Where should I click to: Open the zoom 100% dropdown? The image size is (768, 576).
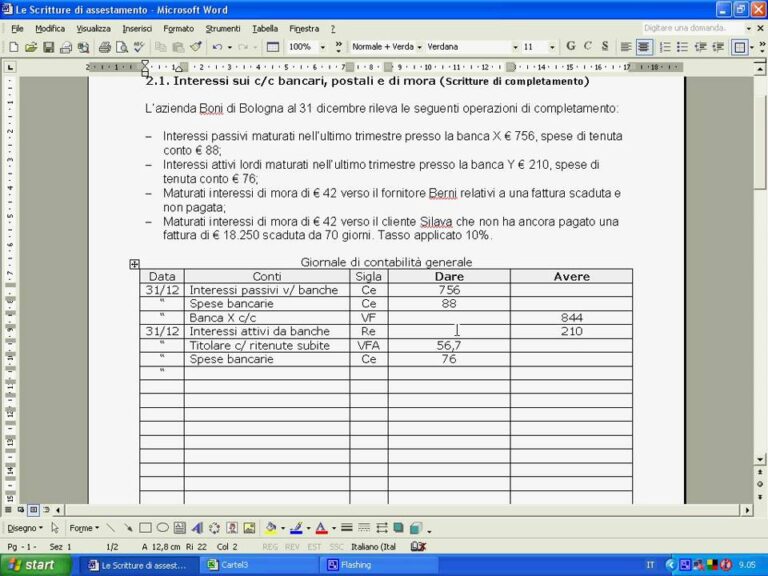(x=323, y=48)
